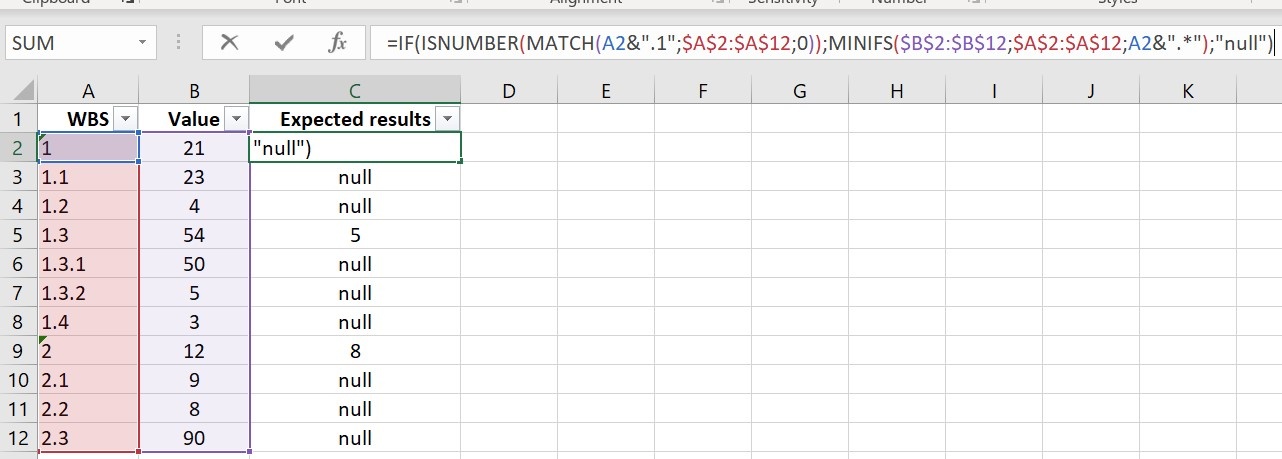Select Value cell 50
Viewport: 1282px width, 459px height.
[194, 264]
